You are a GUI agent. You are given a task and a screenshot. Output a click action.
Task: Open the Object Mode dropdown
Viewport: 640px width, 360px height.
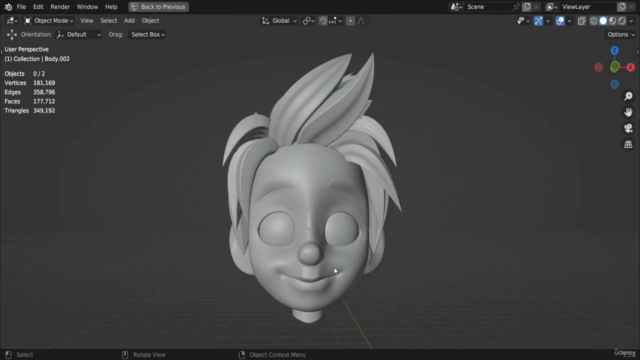(49, 21)
